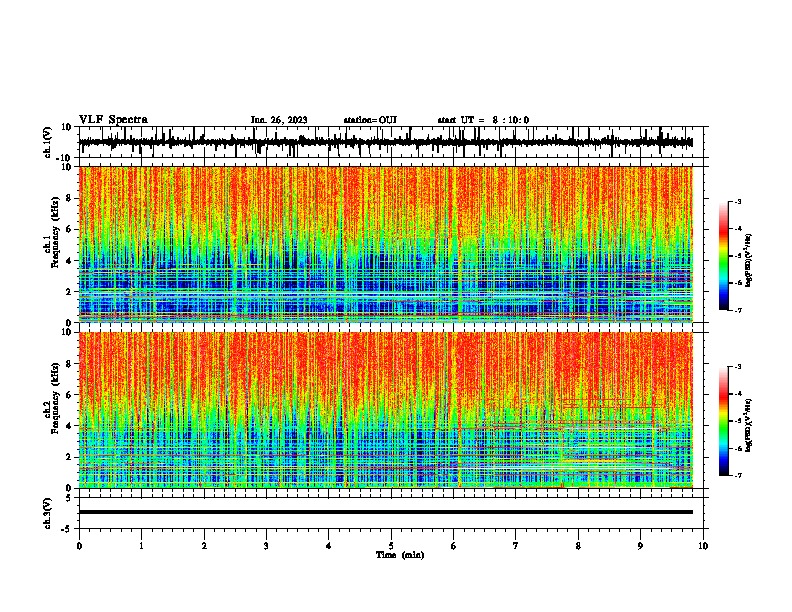Click time-axis tick label "8"
The height and width of the screenshot is (612, 792).
click(x=578, y=546)
